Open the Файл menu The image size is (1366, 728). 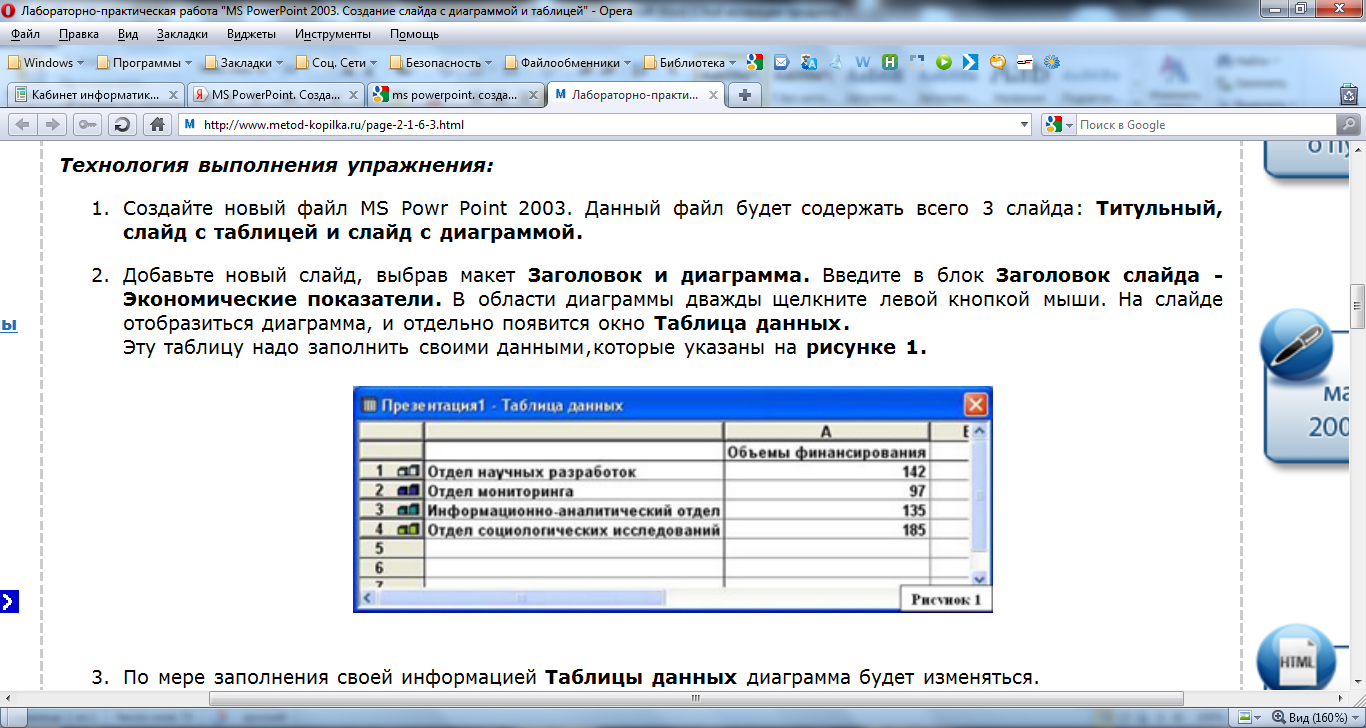point(26,34)
